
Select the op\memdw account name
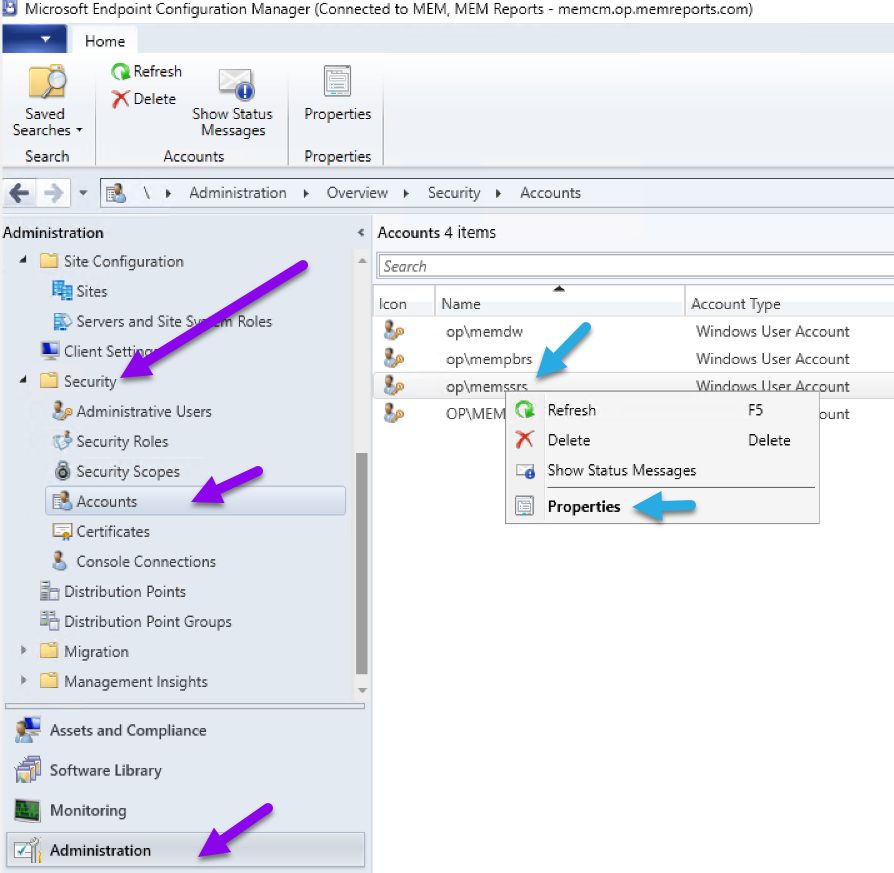tap(484, 331)
